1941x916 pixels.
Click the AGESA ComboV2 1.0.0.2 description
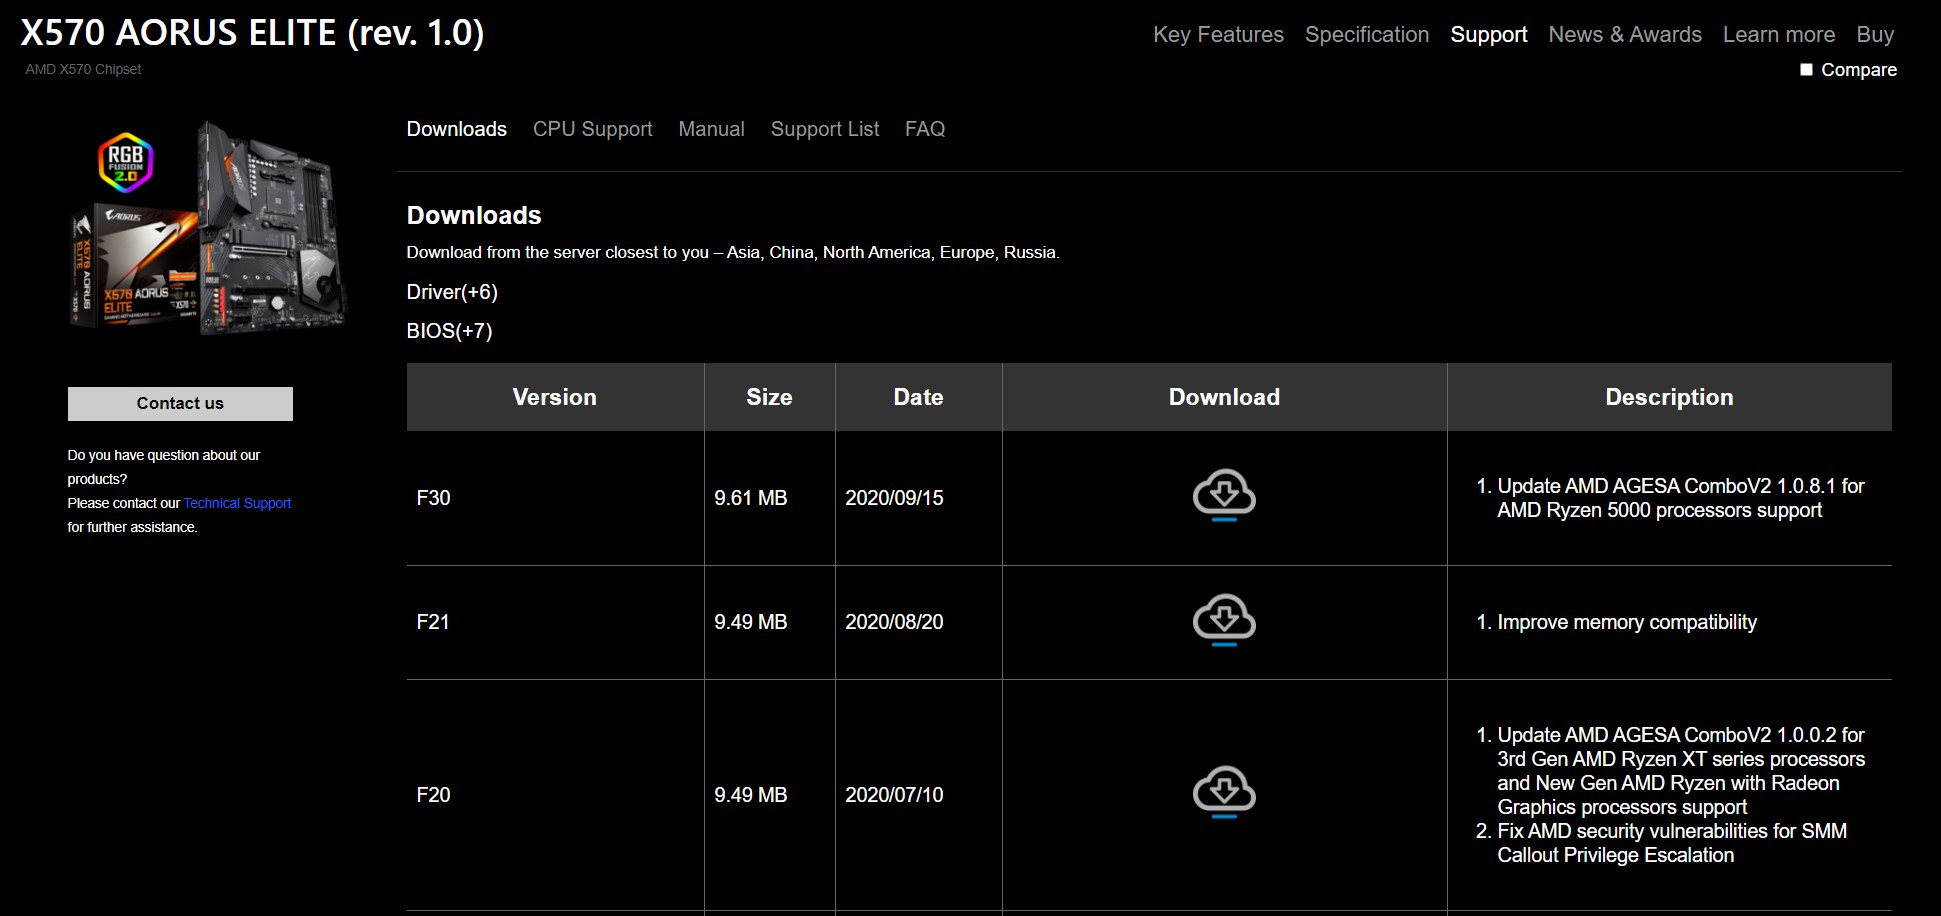click(1681, 771)
